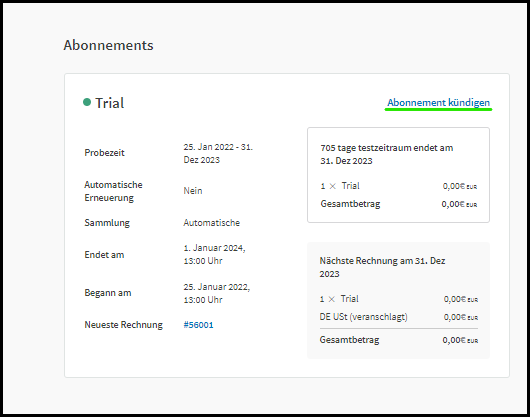Click the Automatische Erneuerung label

tap(113, 191)
